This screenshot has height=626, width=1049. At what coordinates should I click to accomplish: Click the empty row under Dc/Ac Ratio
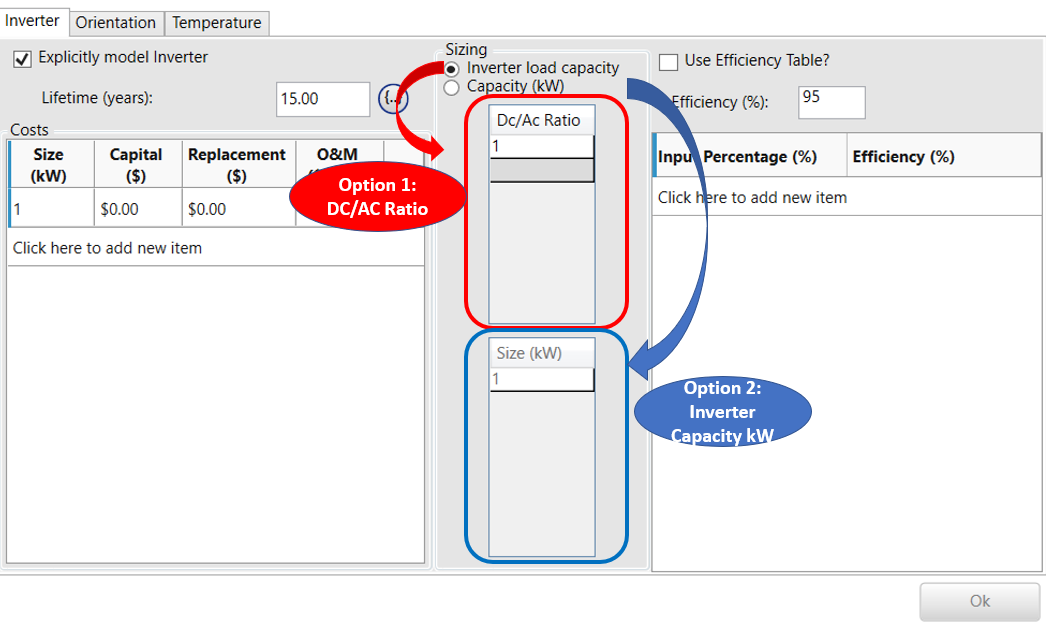pyautogui.click(x=541, y=171)
